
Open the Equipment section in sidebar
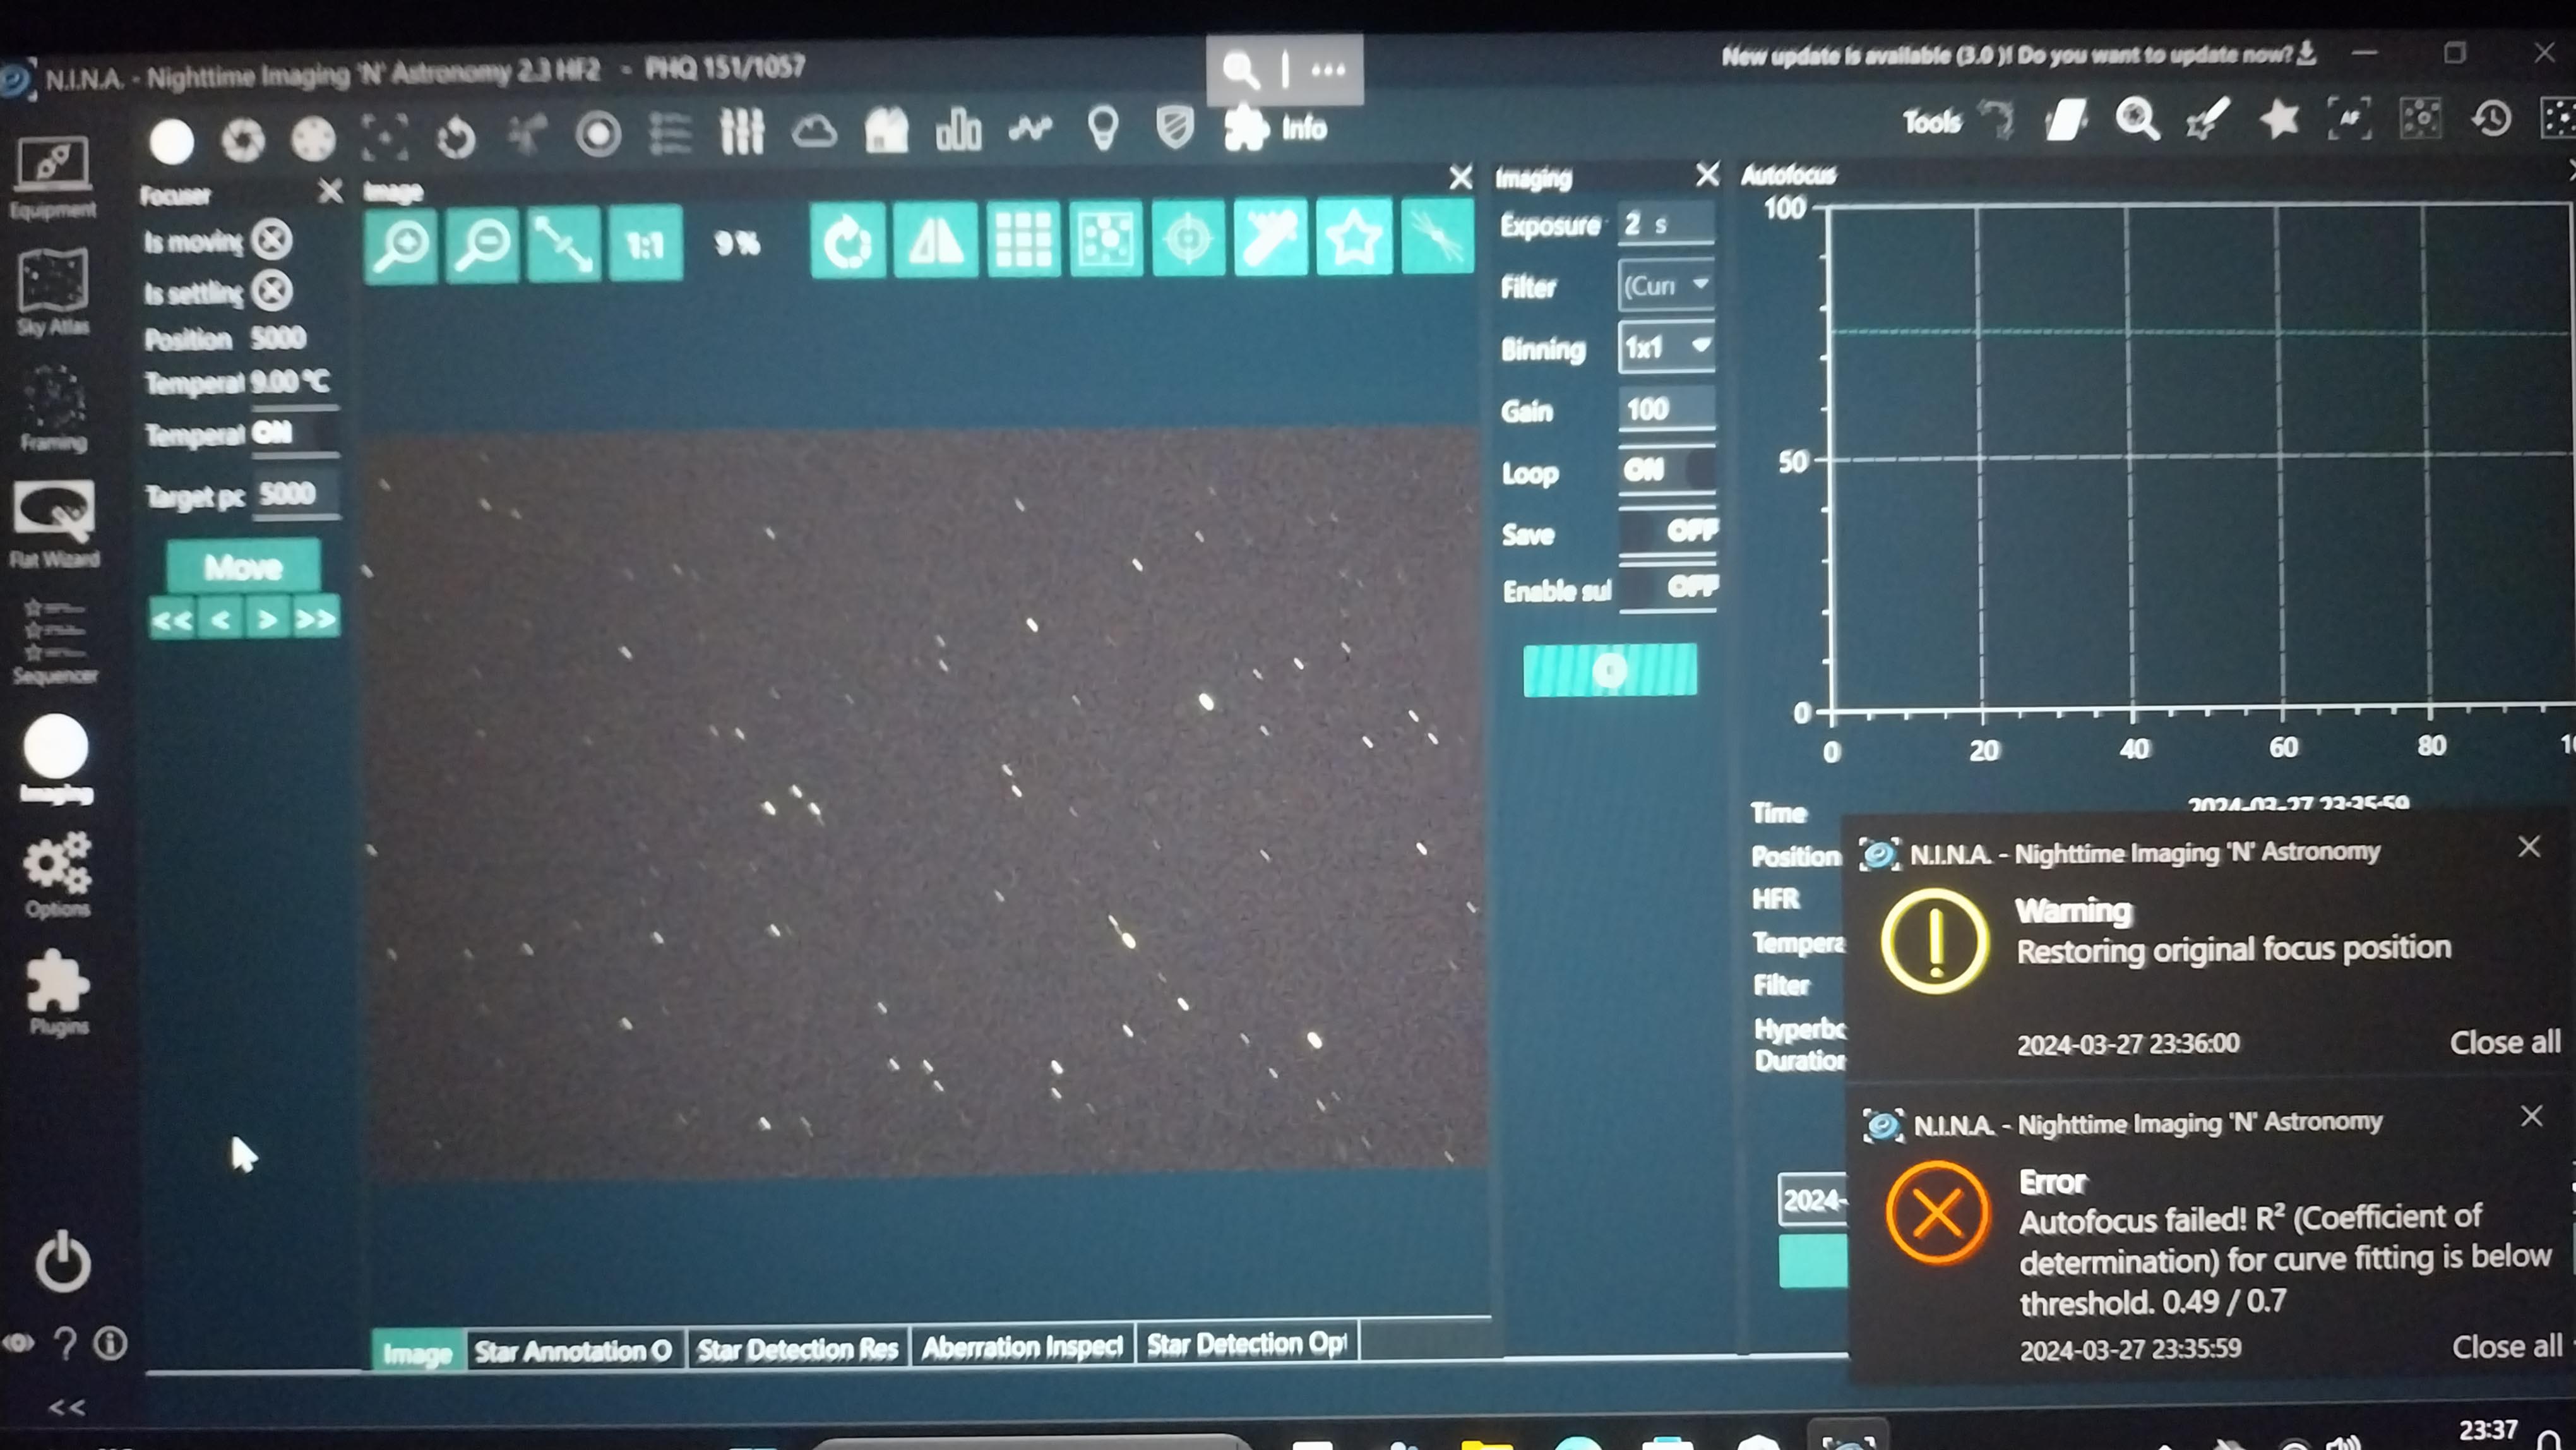pyautogui.click(x=53, y=178)
